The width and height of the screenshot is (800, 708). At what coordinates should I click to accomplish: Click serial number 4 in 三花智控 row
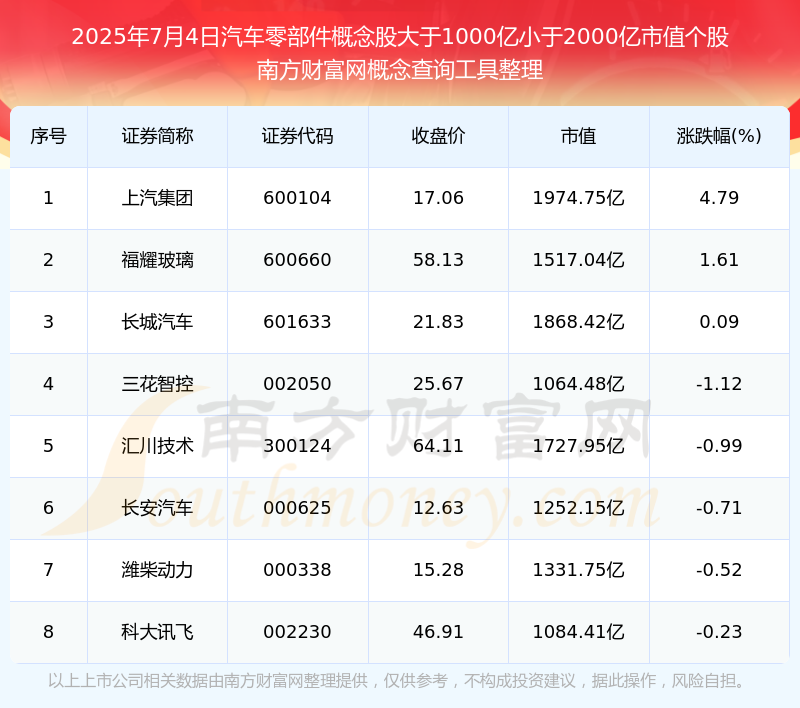click(x=48, y=384)
